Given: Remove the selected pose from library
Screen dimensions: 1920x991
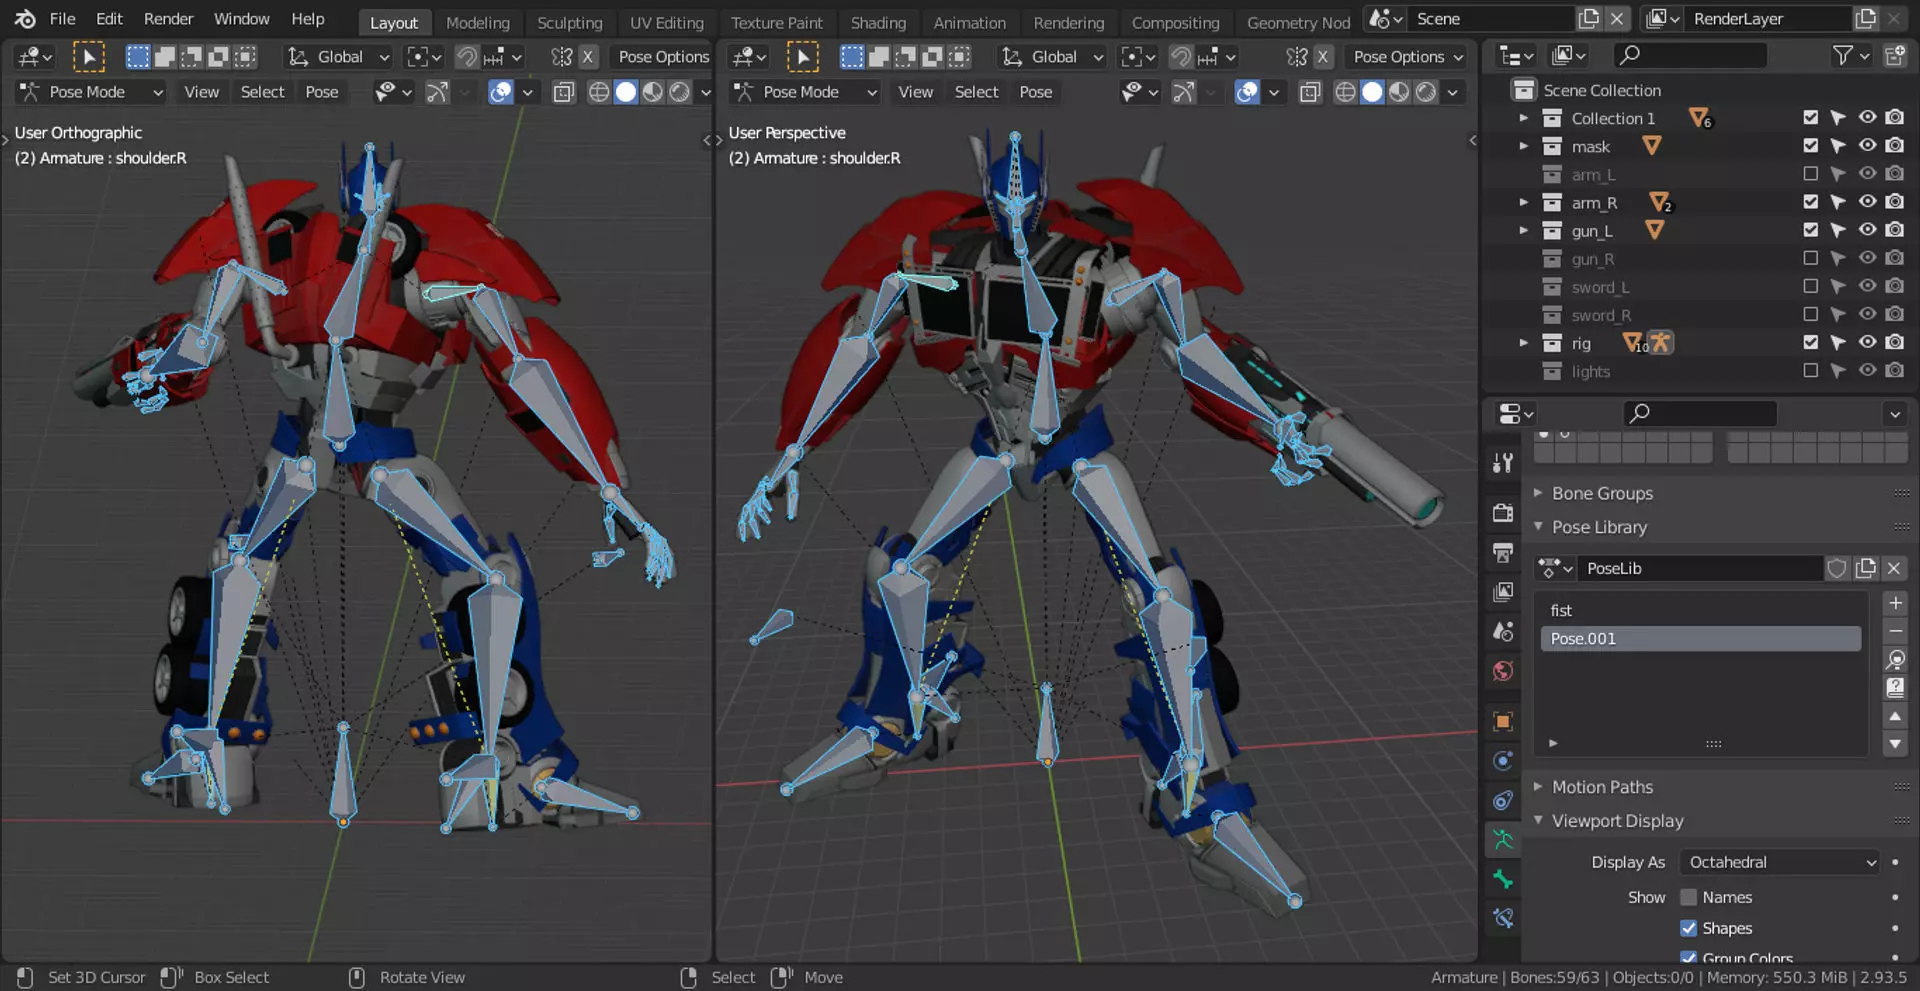Looking at the screenshot, I should coord(1895,631).
